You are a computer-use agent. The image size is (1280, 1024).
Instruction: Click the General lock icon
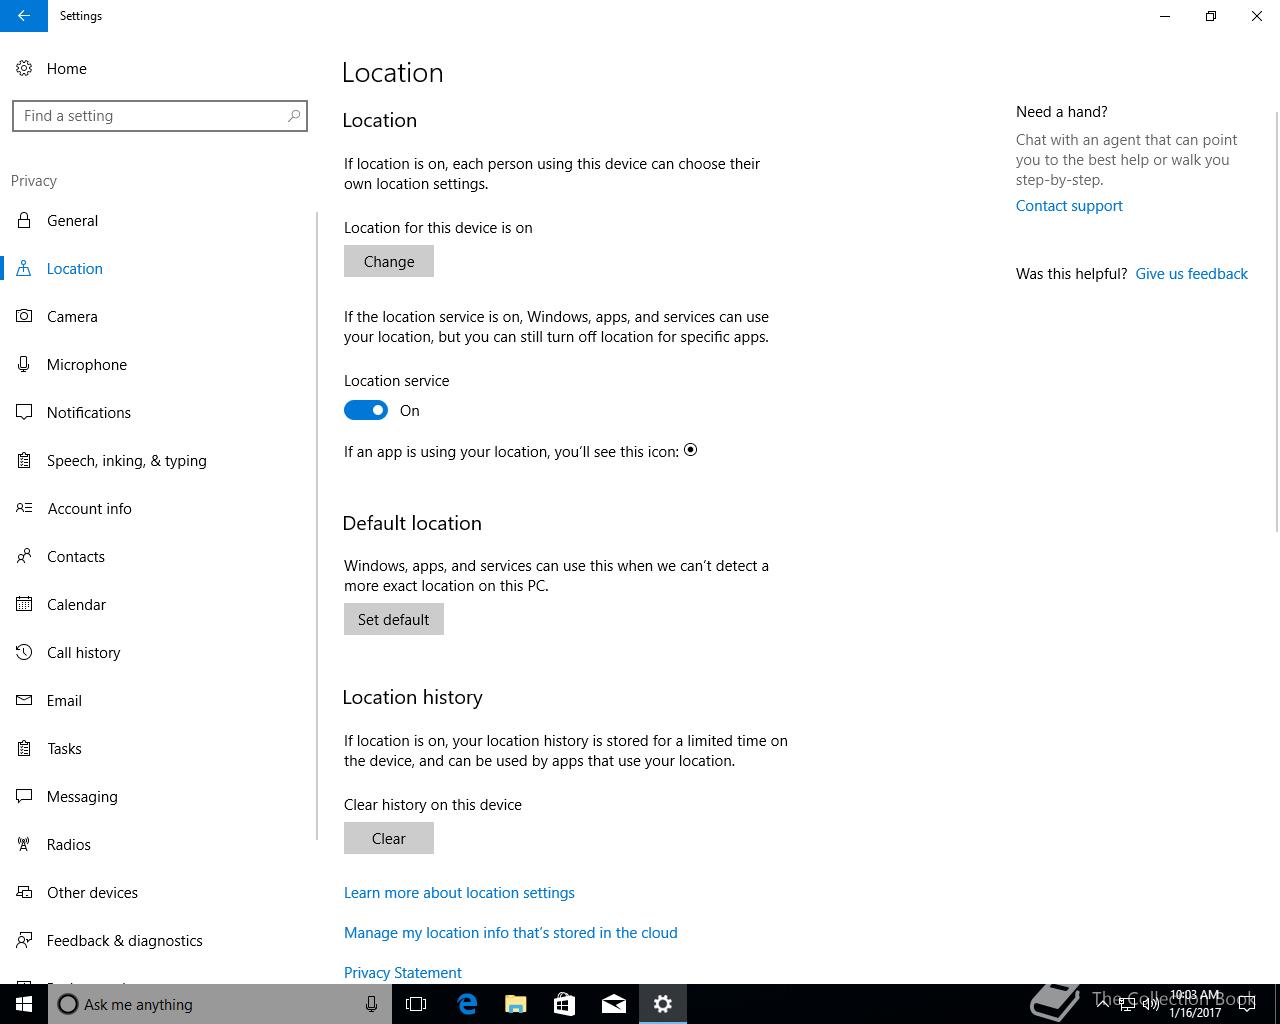tap(24, 221)
